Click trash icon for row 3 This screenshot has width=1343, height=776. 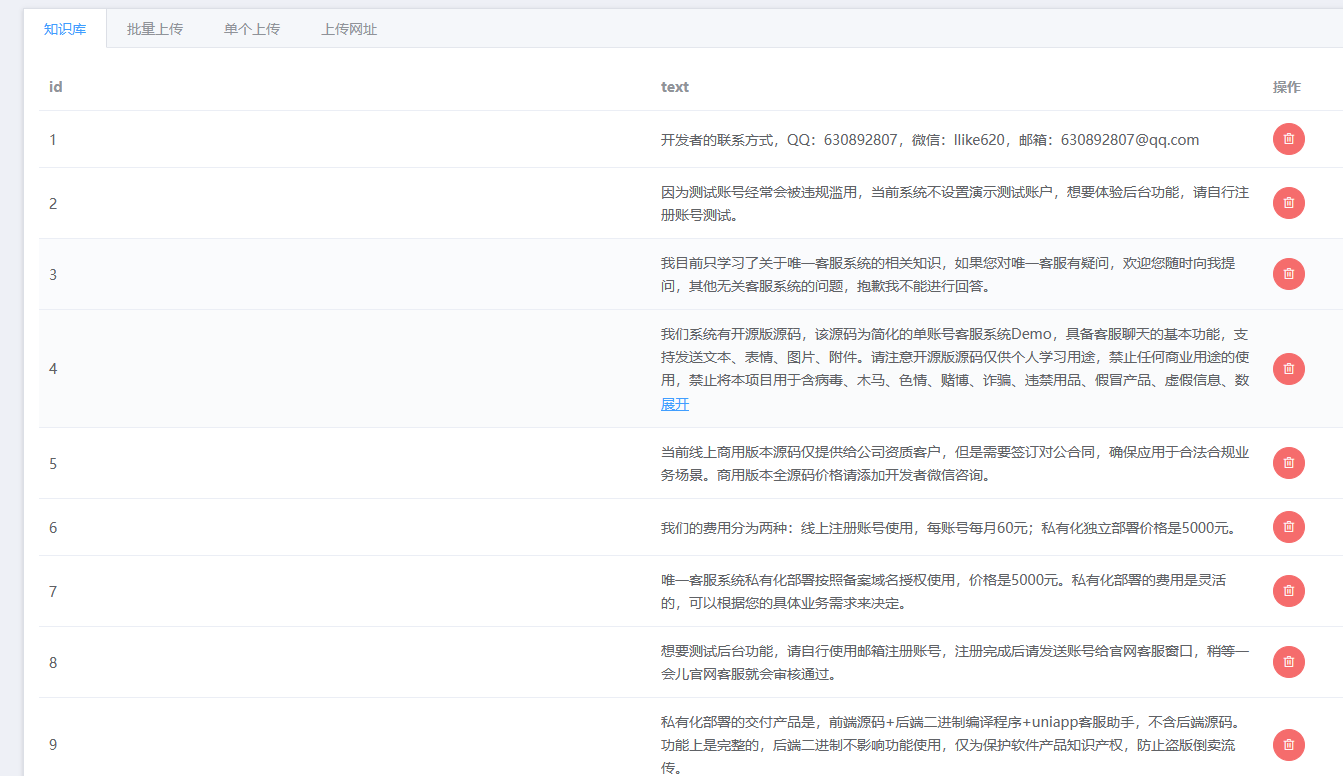pos(1288,274)
